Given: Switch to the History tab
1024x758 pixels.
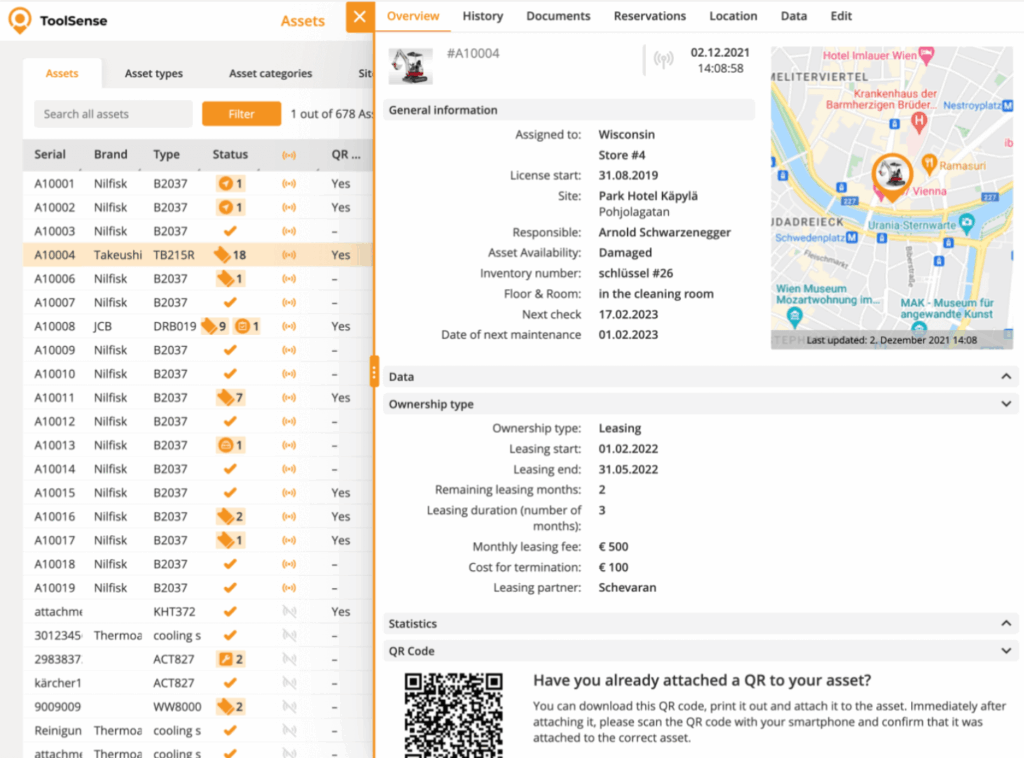Looking at the screenshot, I should [483, 16].
